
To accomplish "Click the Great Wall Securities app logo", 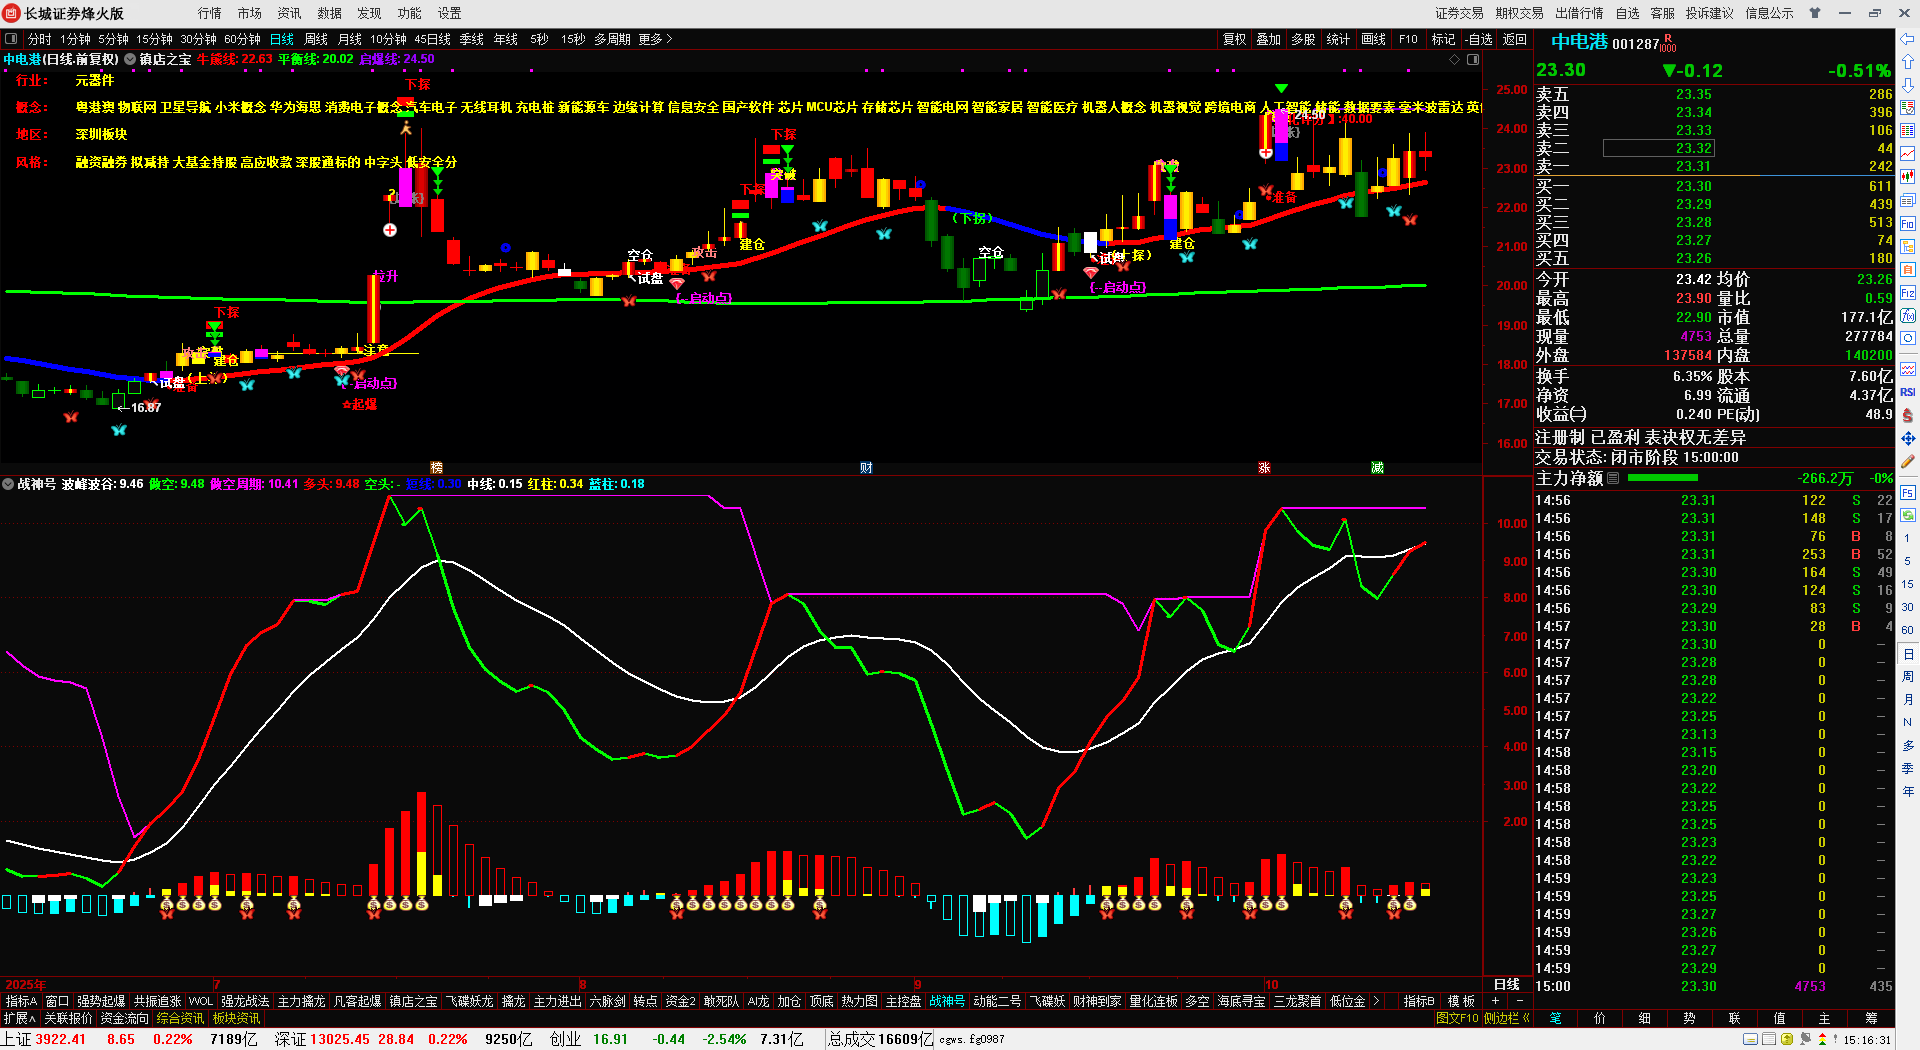I will pyautogui.click(x=12, y=13).
